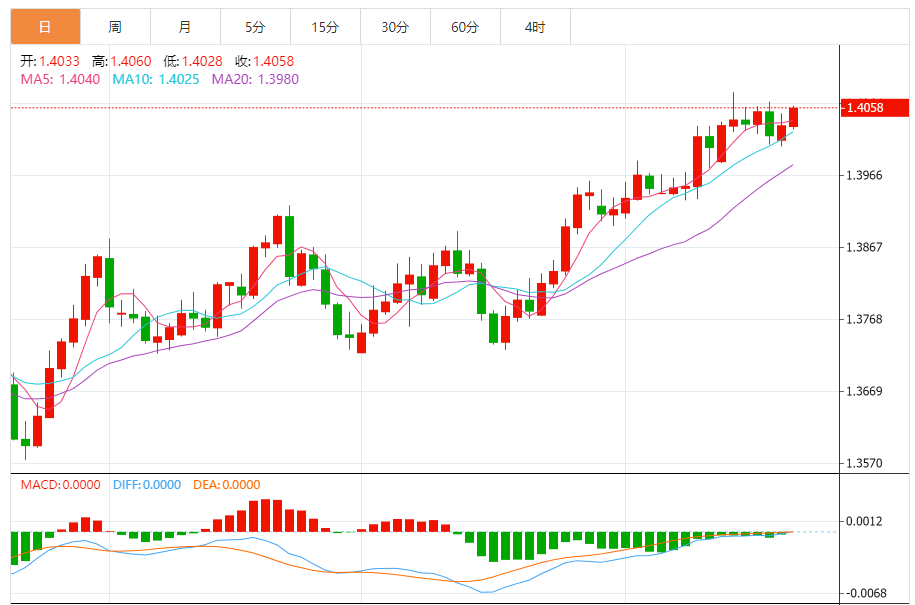Click the rightmost red candlestick on chart

[x=793, y=116]
